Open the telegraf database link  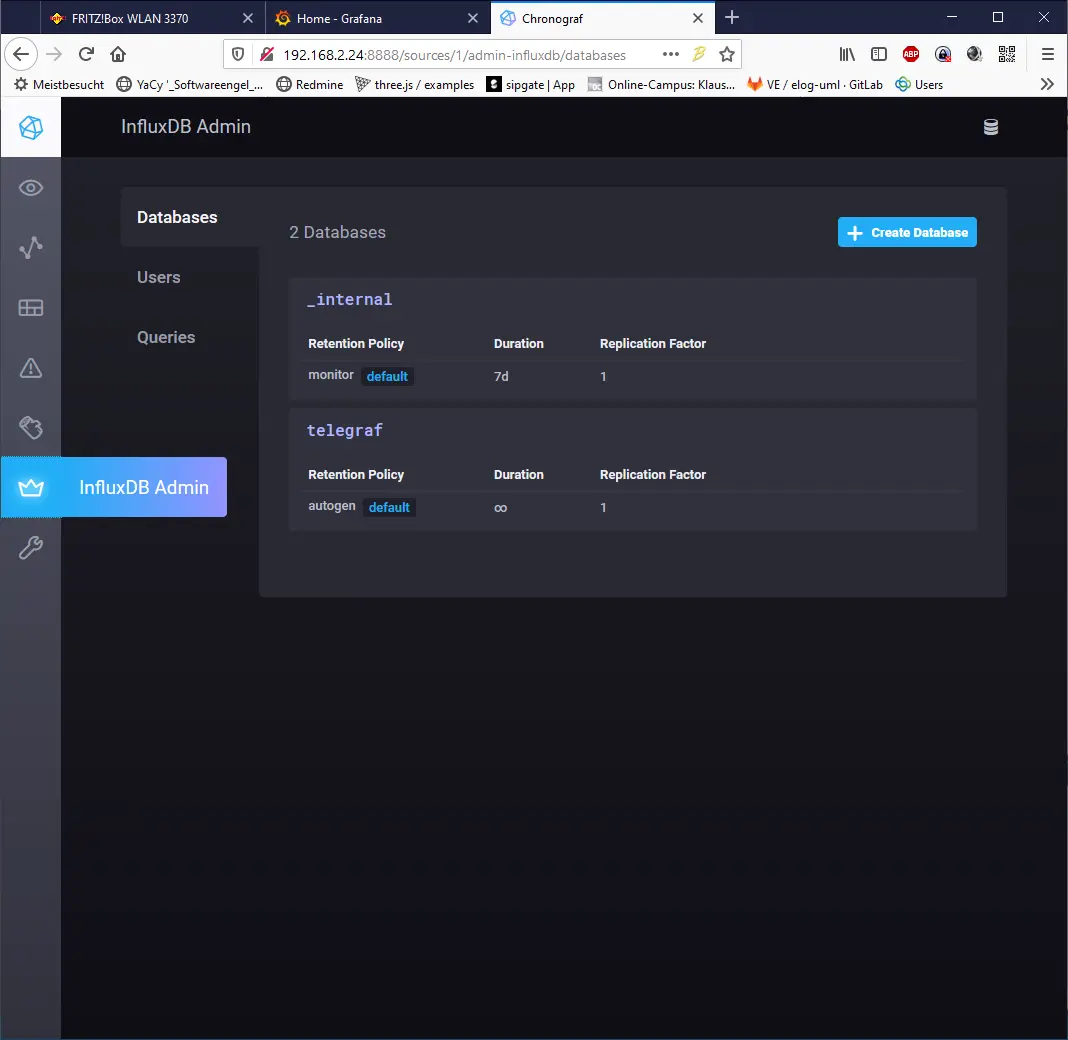coord(345,430)
